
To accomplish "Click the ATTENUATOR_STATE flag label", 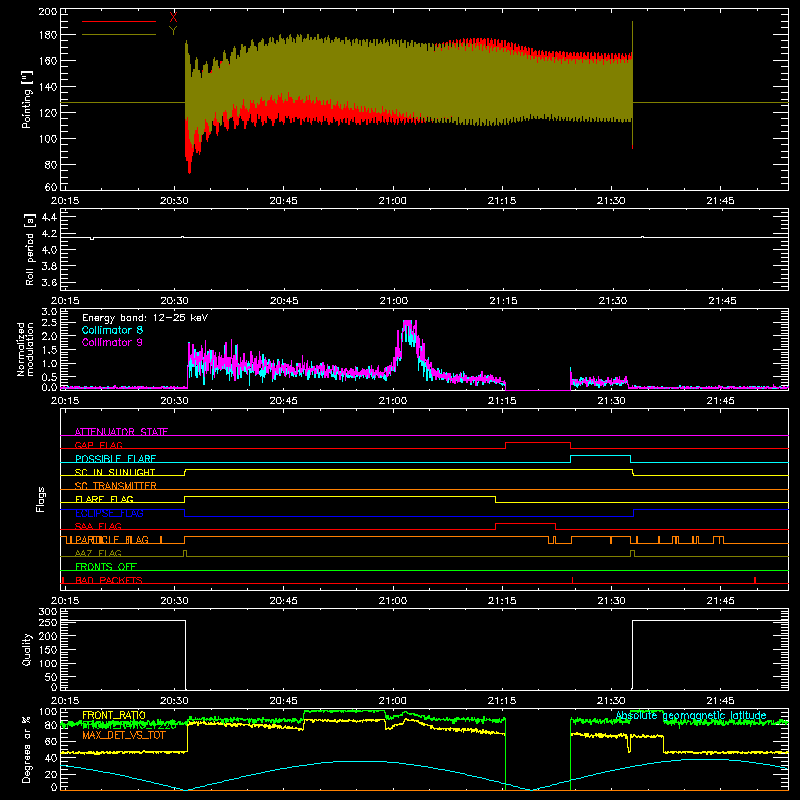I will pyautogui.click(x=121, y=432).
